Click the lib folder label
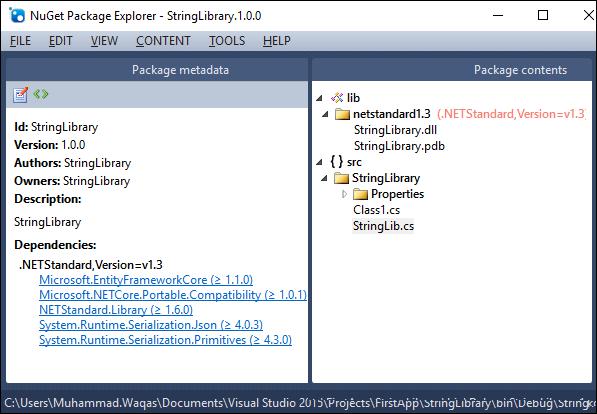The width and height of the screenshot is (597, 414). click(353, 98)
